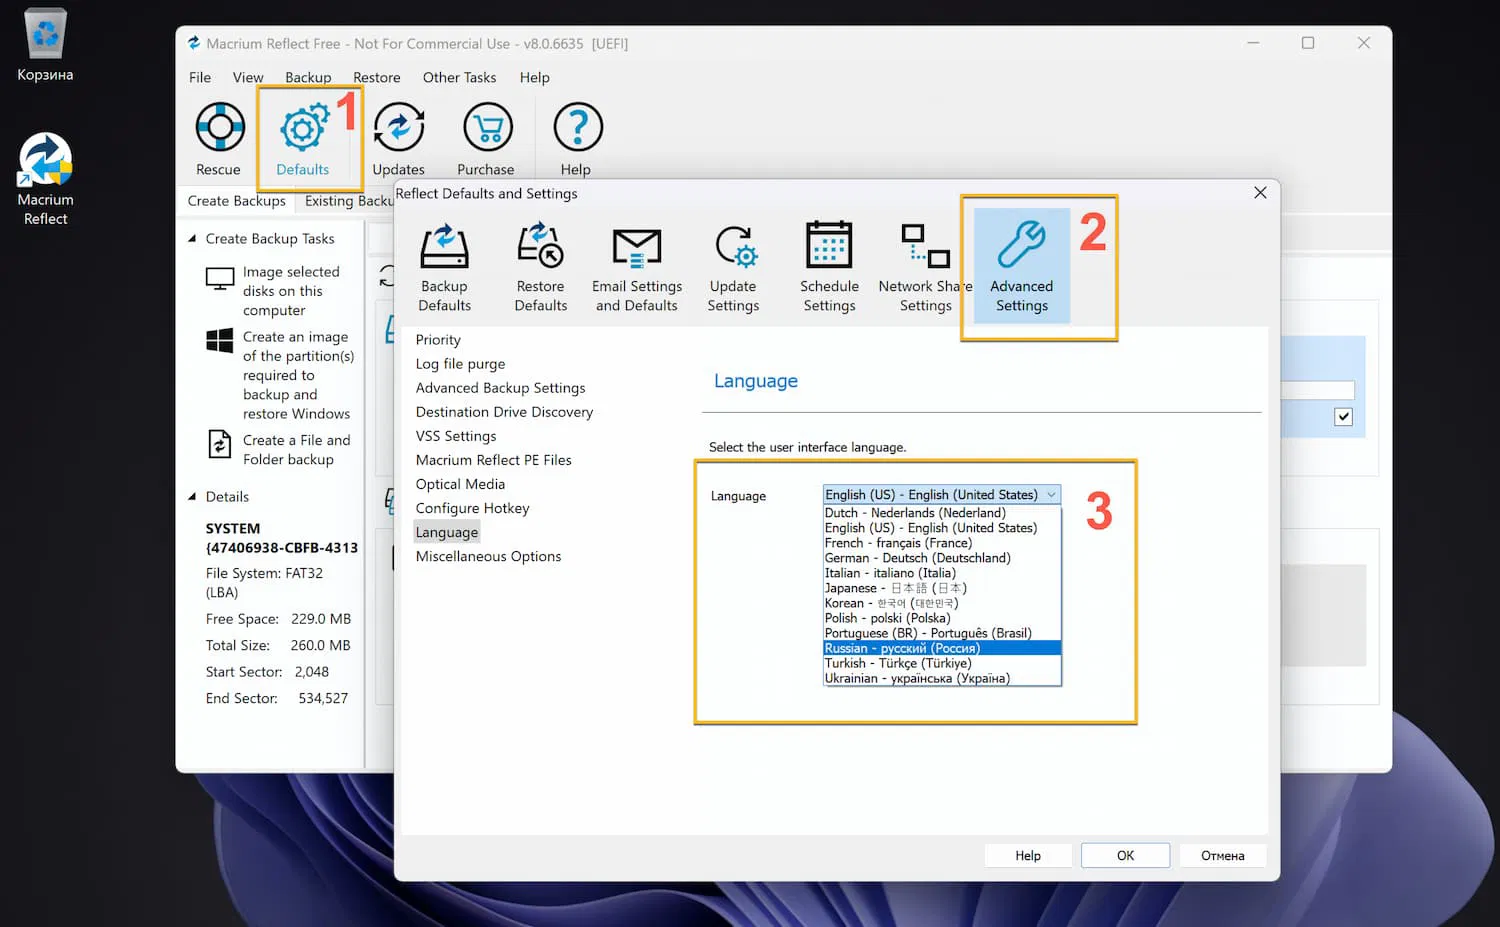Toggle the checked checkbox in main window
1500x927 pixels.
coord(1343,417)
